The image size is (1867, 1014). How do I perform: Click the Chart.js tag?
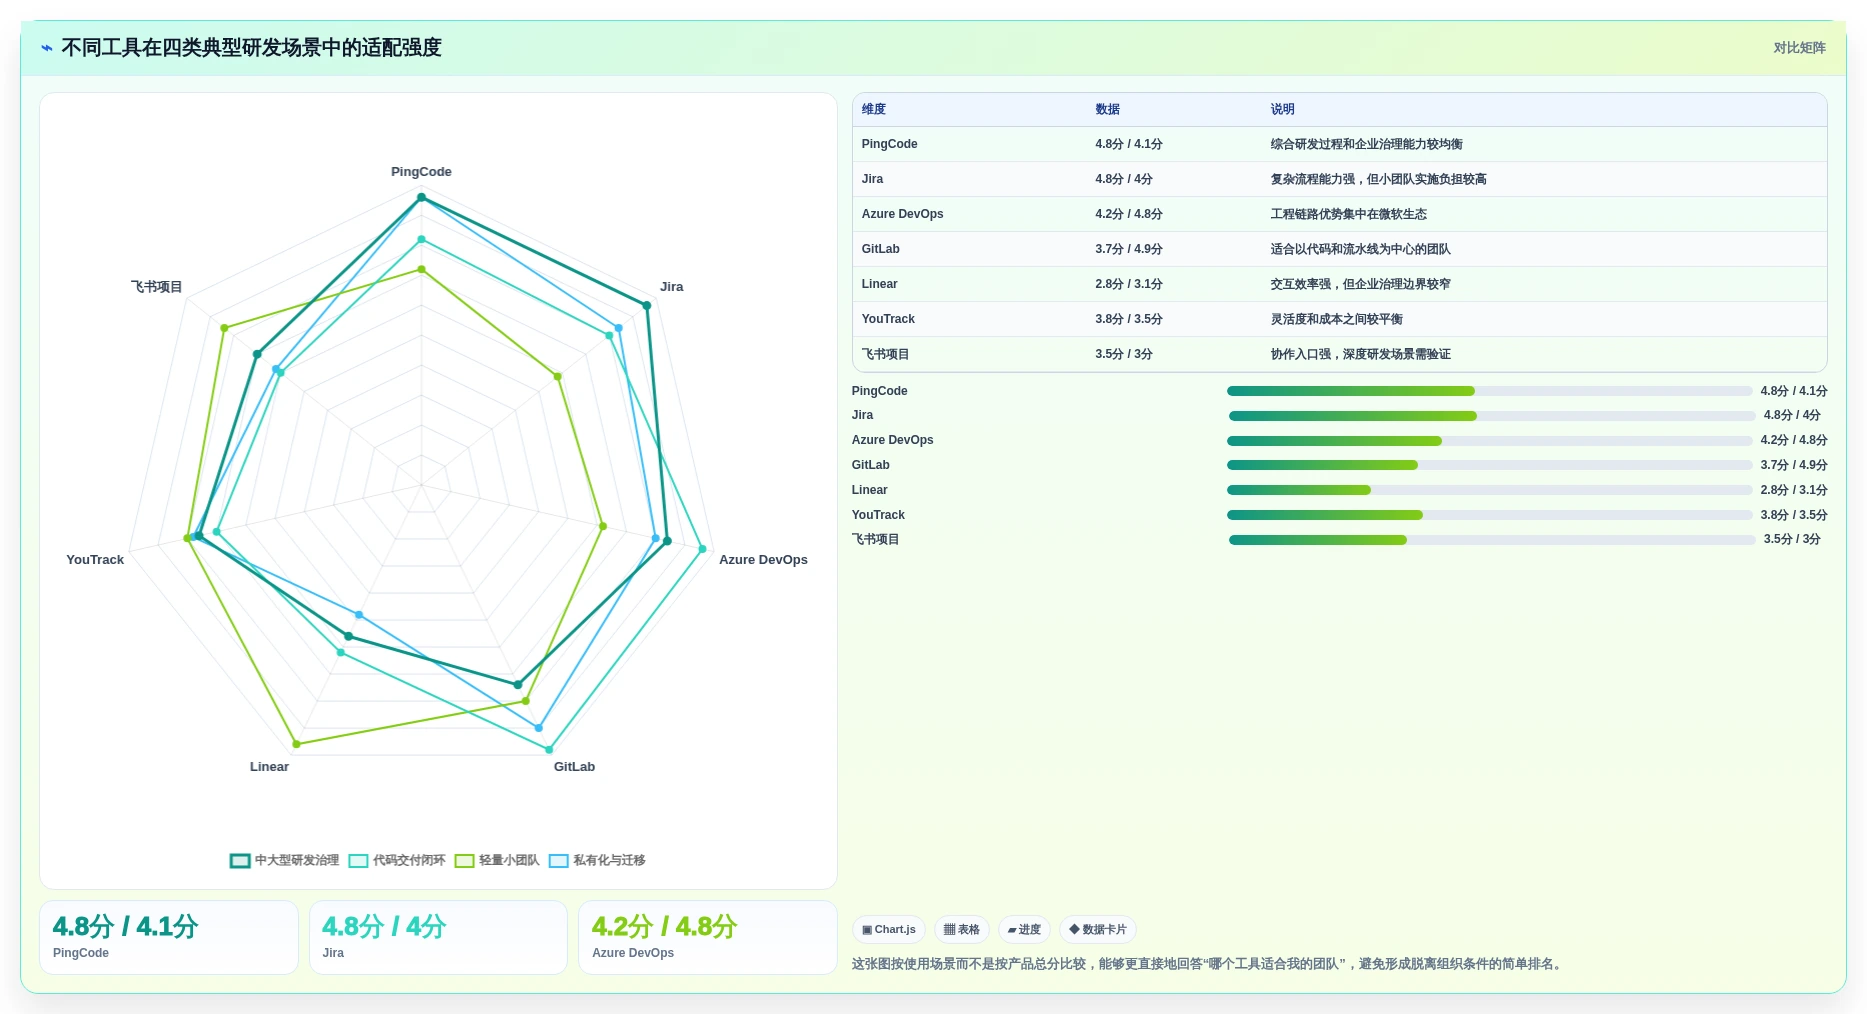[889, 929]
